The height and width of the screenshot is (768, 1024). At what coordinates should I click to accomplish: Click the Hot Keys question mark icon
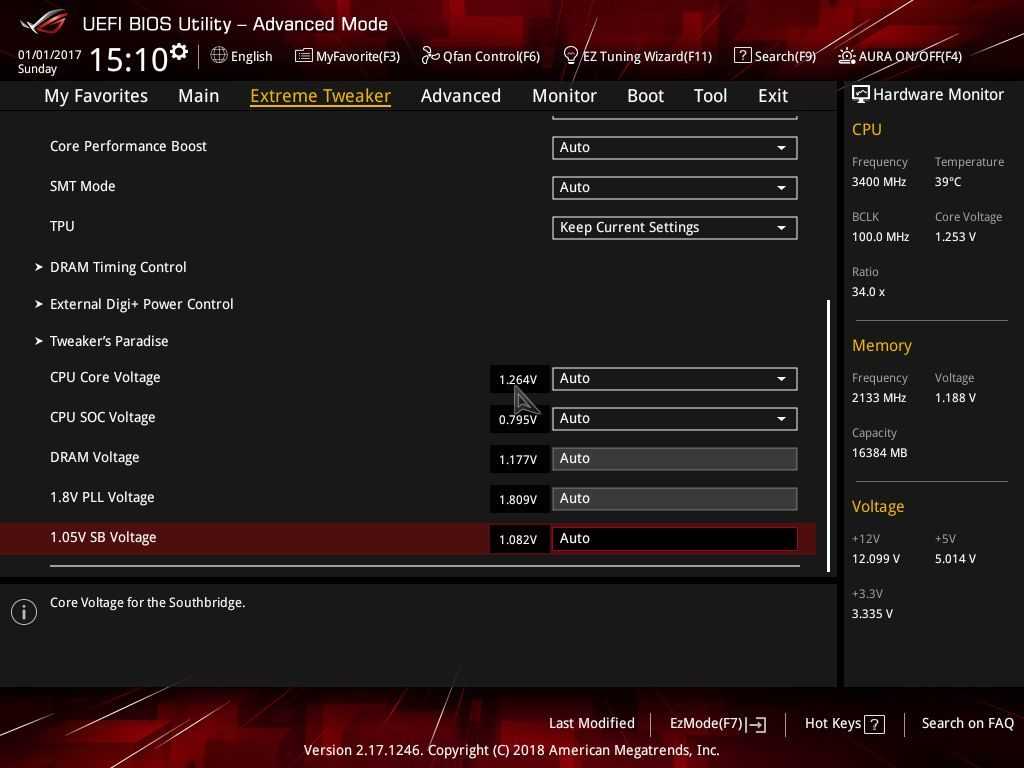pyautogui.click(x=874, y=724)
